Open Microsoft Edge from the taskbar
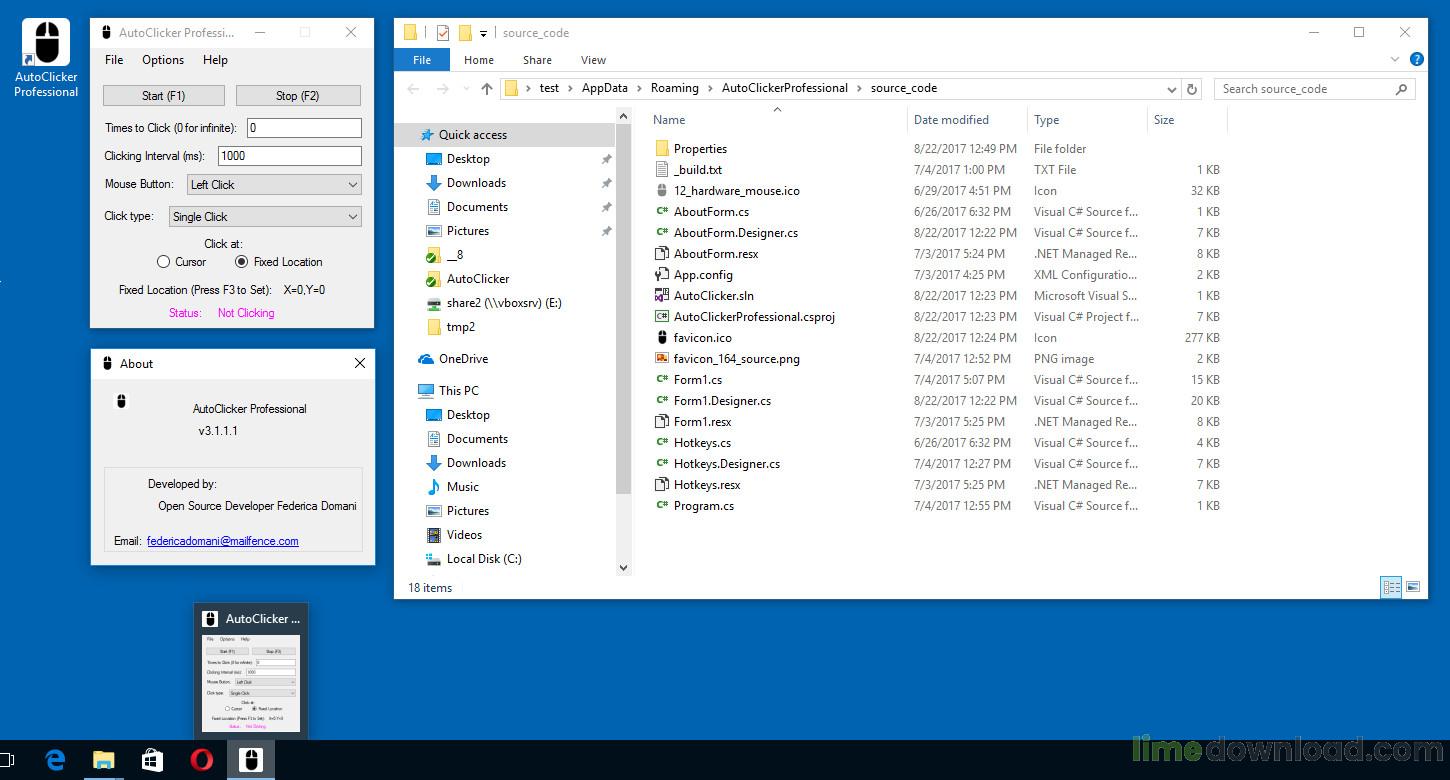1450x780 pixels. [55, 760]
